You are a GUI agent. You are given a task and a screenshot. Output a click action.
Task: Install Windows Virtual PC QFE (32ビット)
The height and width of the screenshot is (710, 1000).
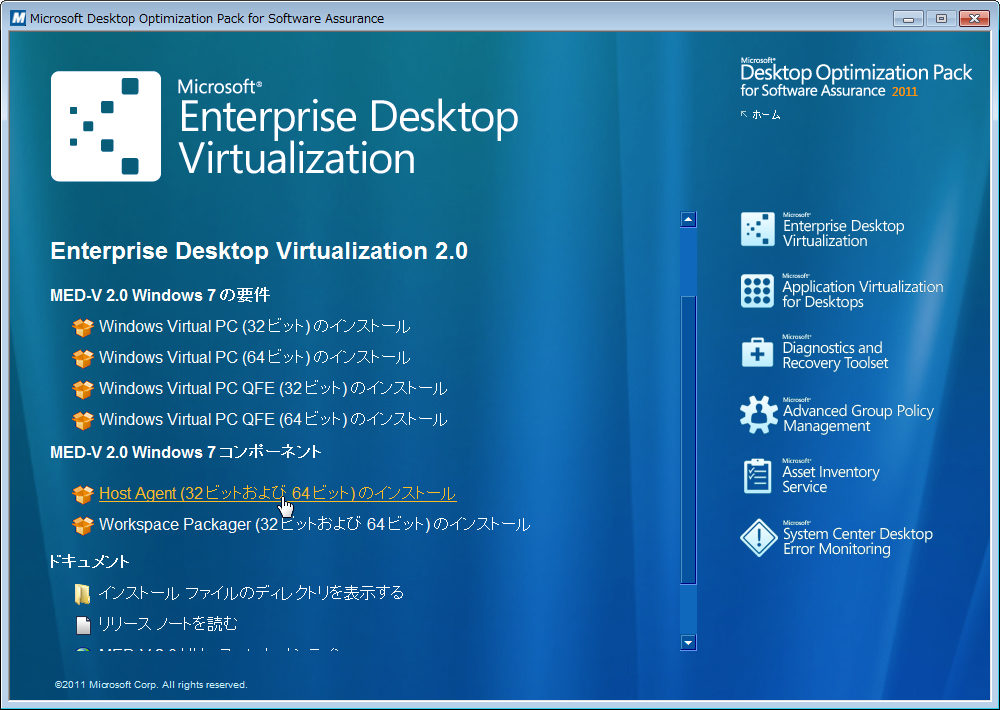click(273, 388)
